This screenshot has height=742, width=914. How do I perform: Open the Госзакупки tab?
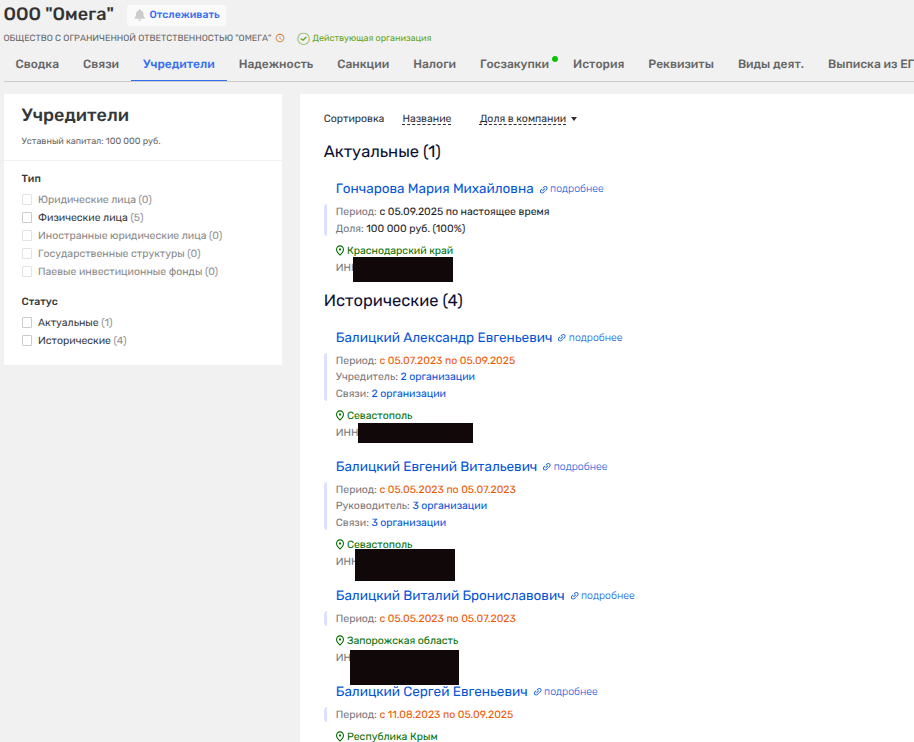(514, 64)
